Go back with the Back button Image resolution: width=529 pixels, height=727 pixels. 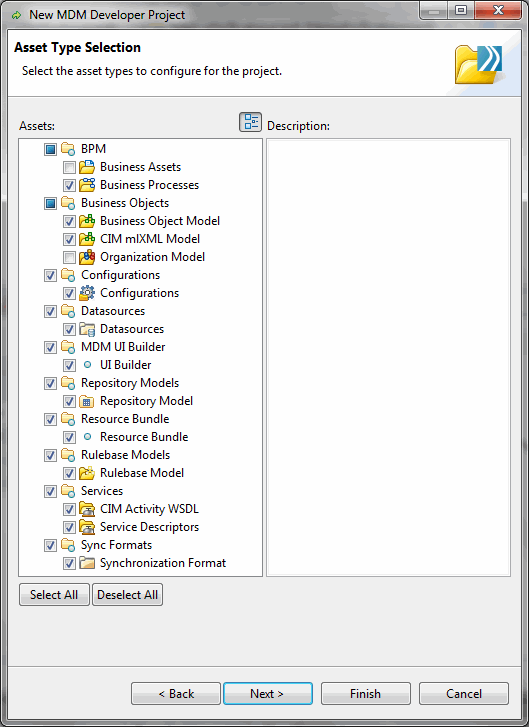pos(176,694)
